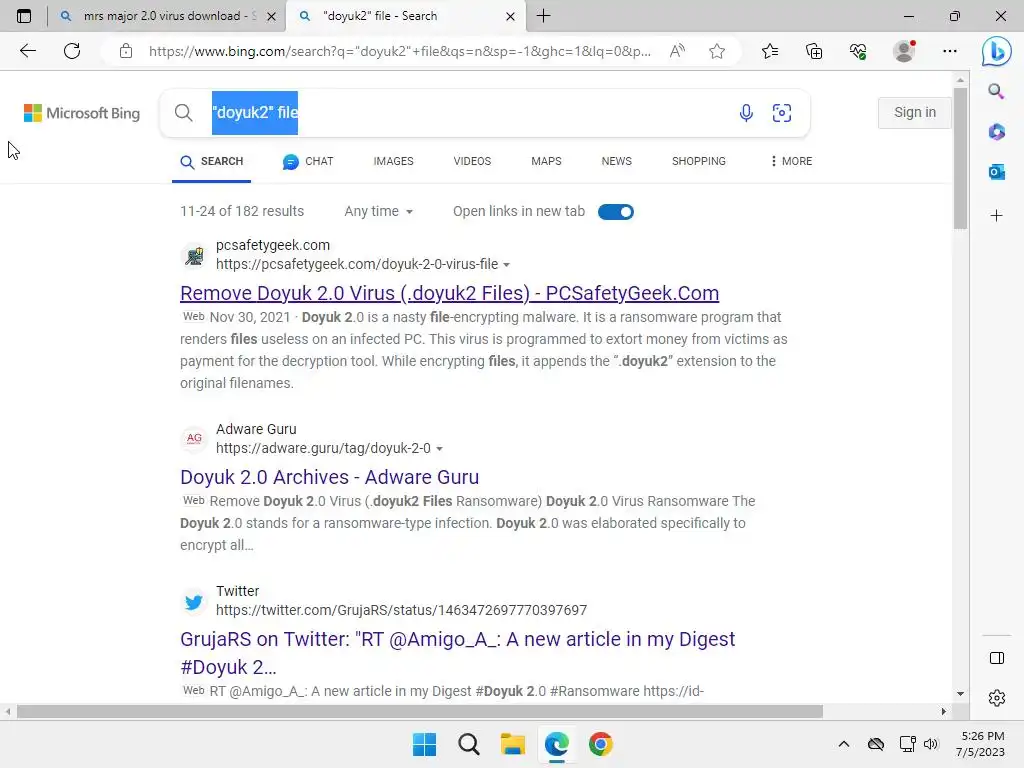1024x768 pixels.
Task: Click the "11-24 of 182 results" text
Action: point(242,212)
